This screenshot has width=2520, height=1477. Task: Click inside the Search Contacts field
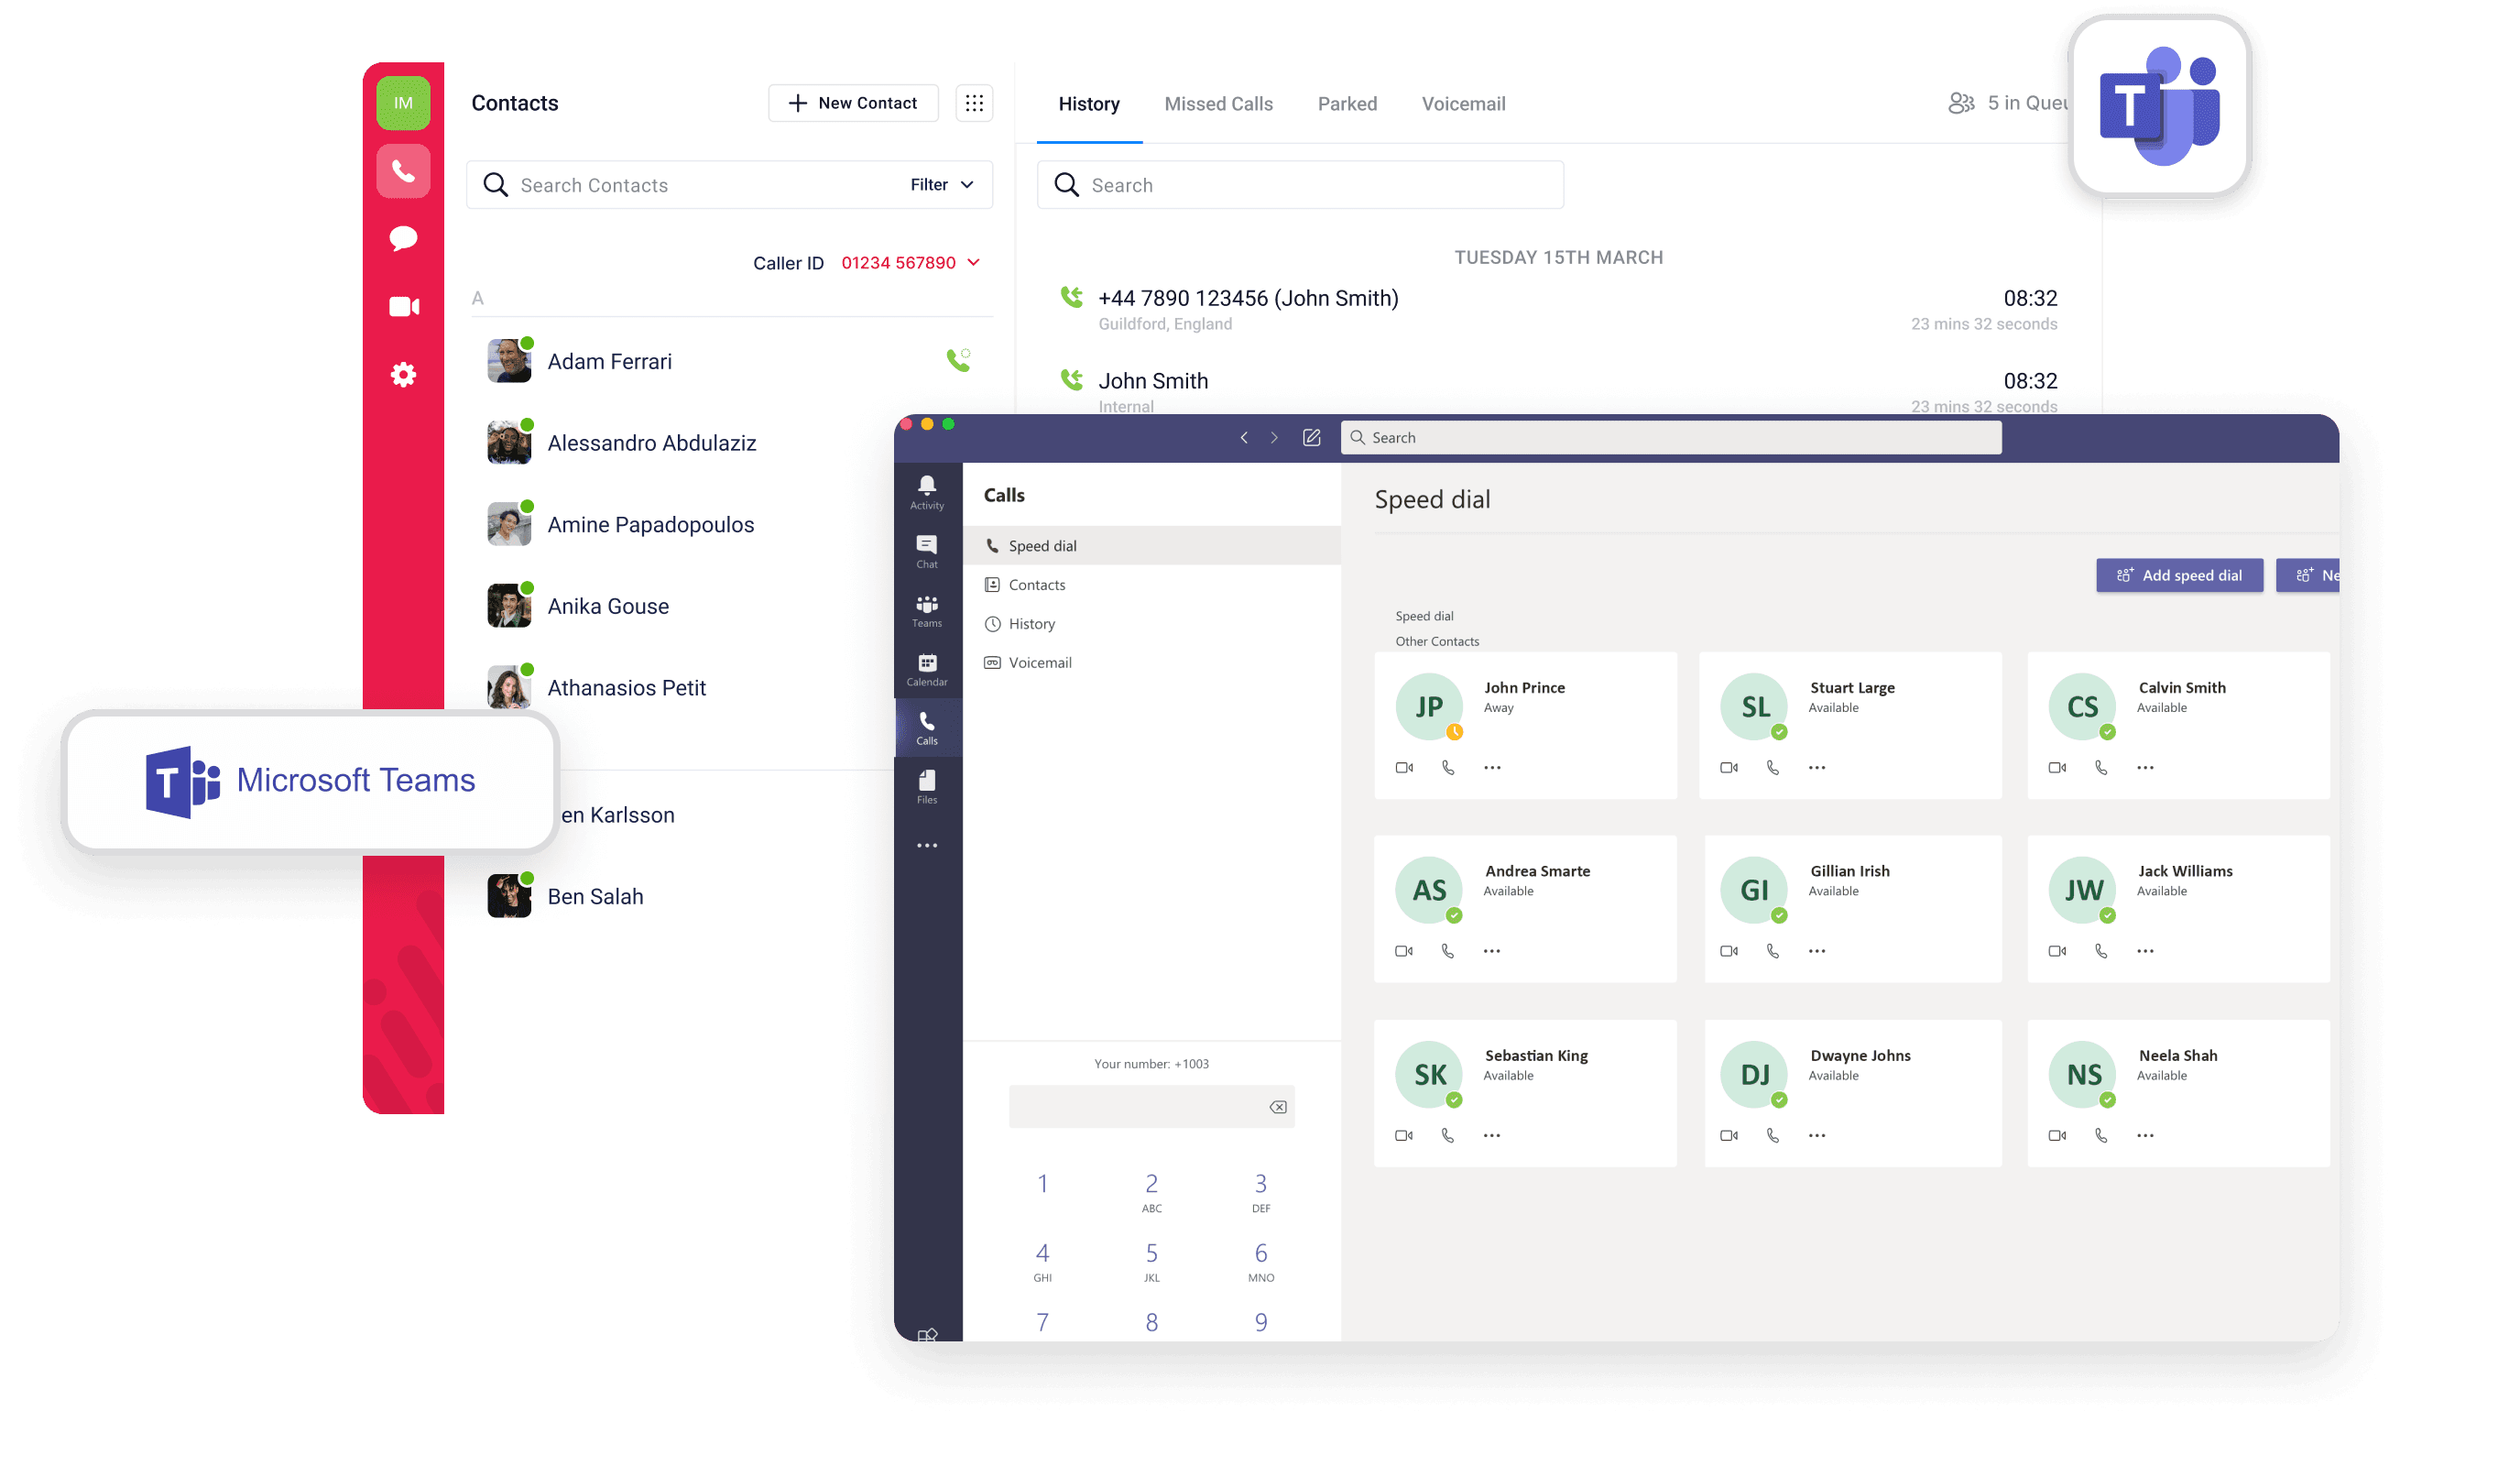(x=640, y=184)
